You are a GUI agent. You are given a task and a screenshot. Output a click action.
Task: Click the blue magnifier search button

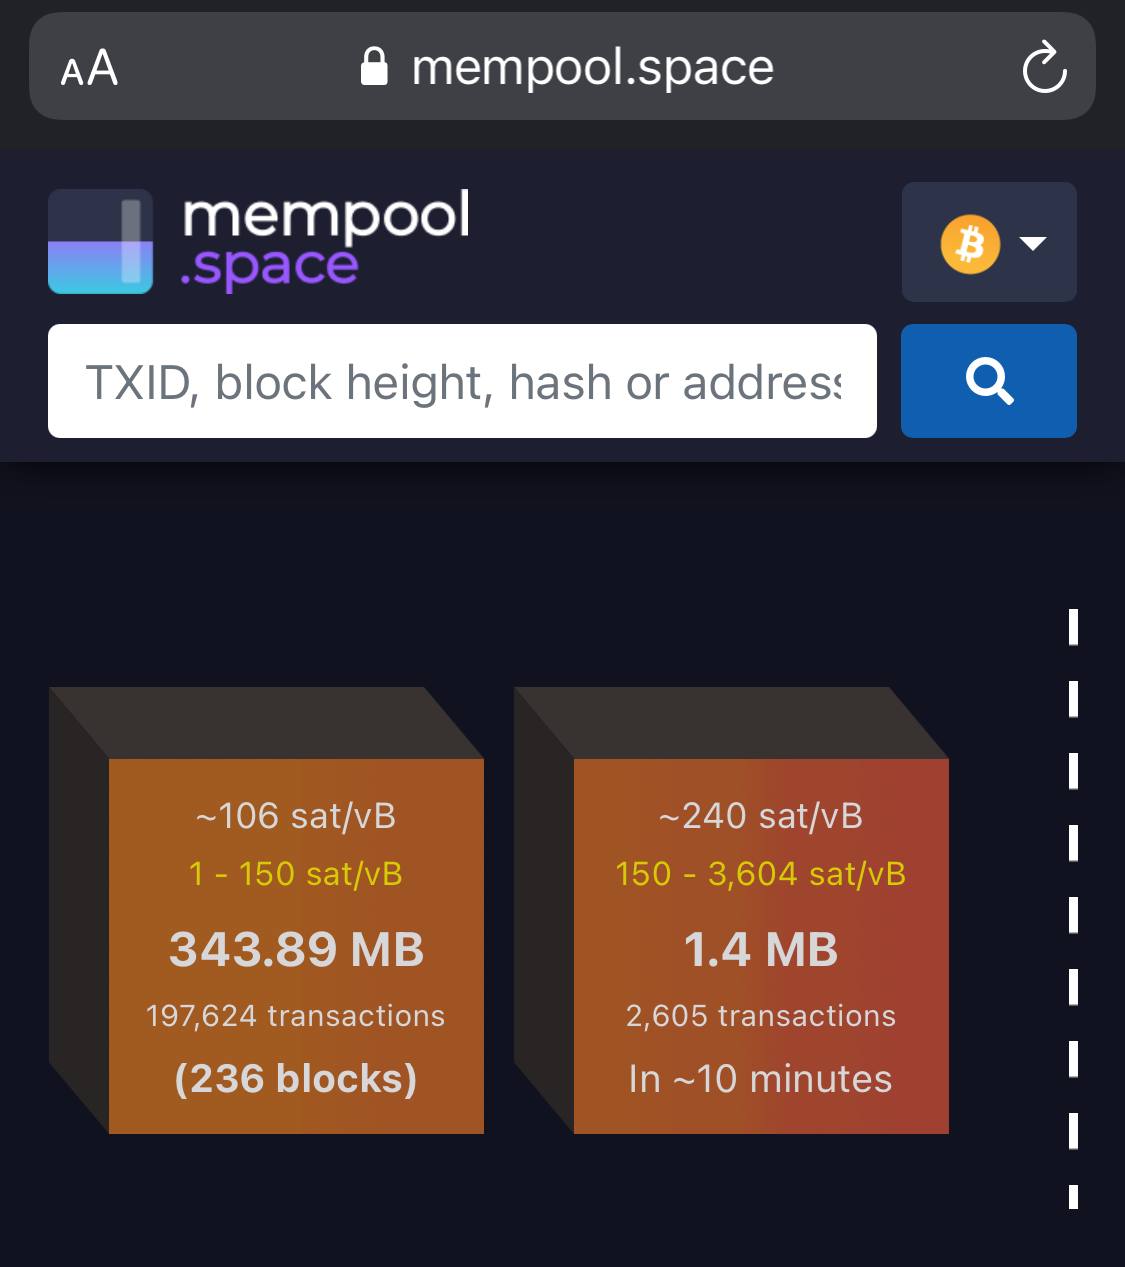[x=988, y=381]
